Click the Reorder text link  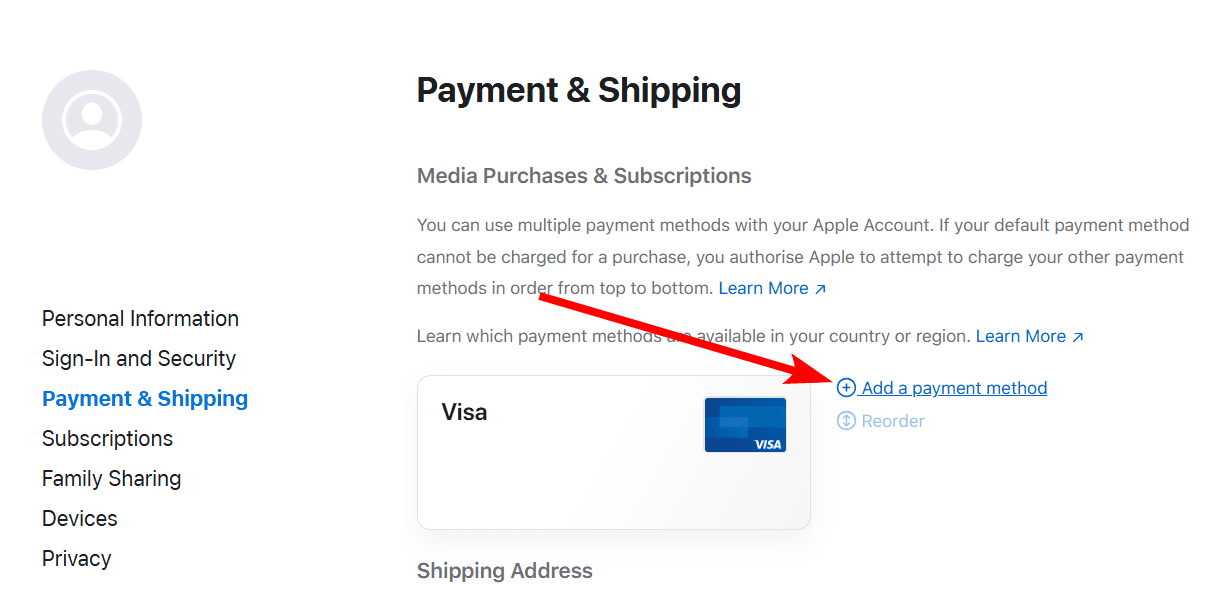[893, 421]
